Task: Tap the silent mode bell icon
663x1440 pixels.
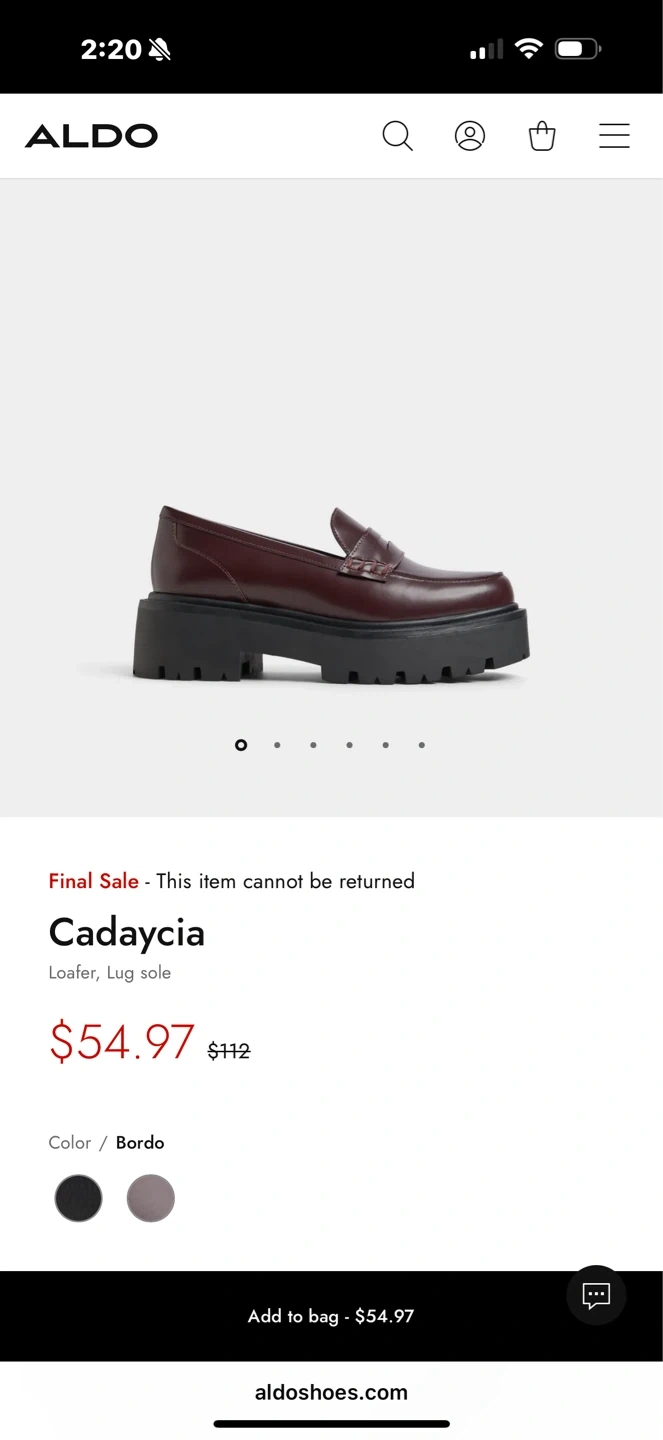Action: pos(159,49)
